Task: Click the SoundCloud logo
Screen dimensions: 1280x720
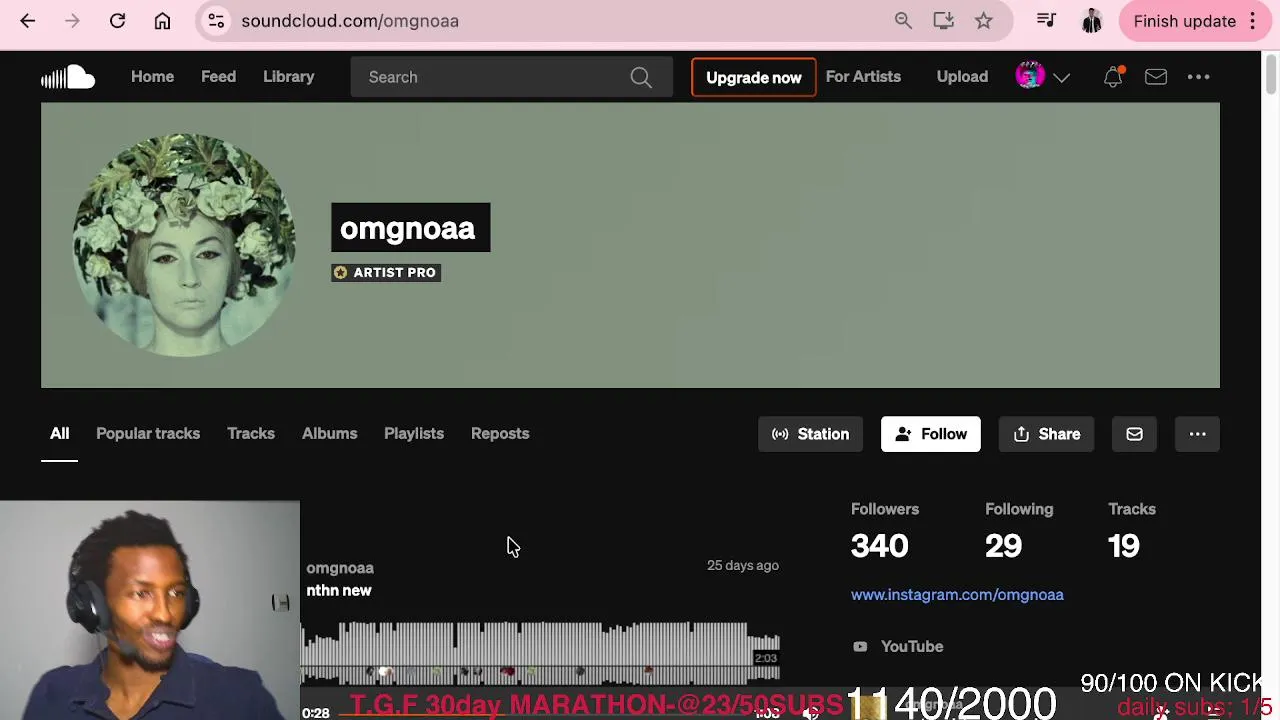Action: 68,77
